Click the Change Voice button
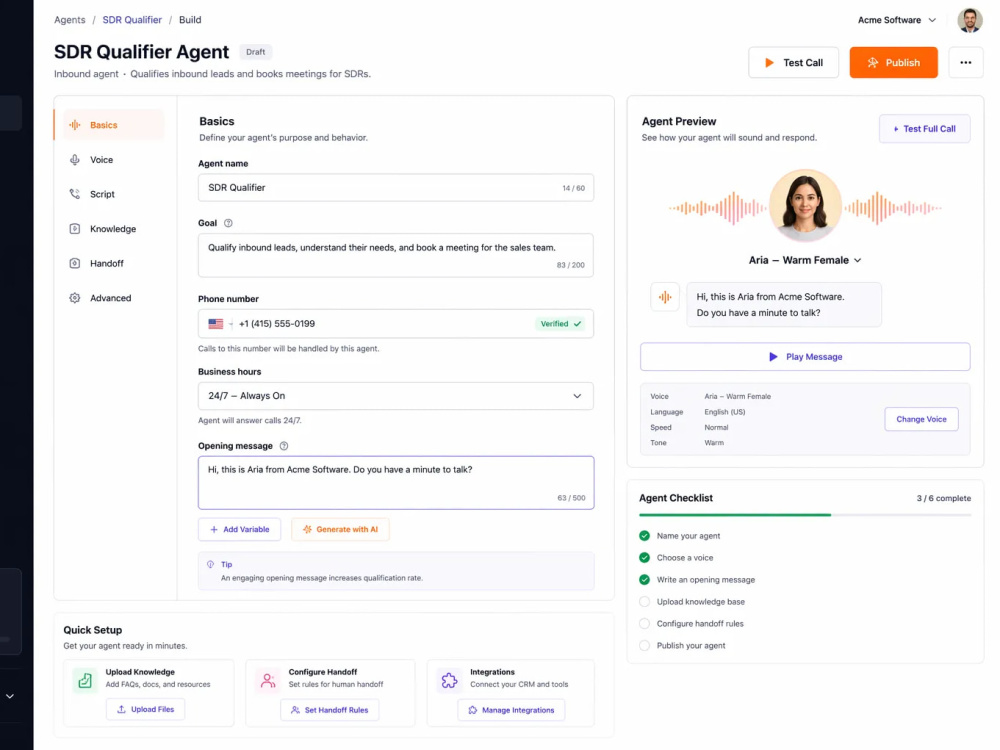The width and height of the screenshot is (1000, 750). [921, 419]
